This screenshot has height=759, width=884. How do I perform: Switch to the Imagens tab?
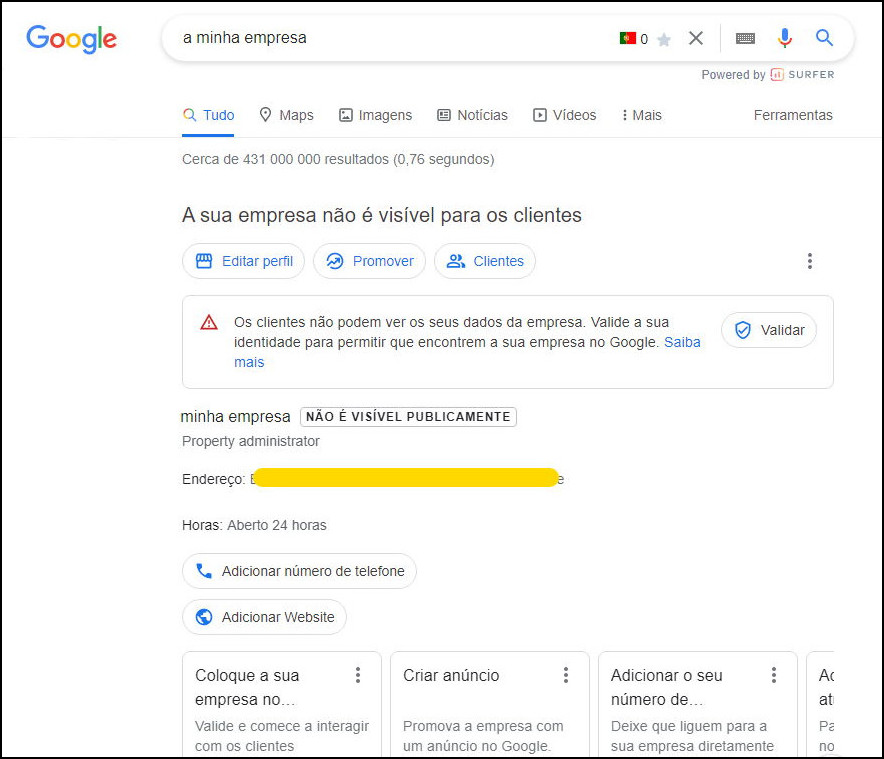375,115
